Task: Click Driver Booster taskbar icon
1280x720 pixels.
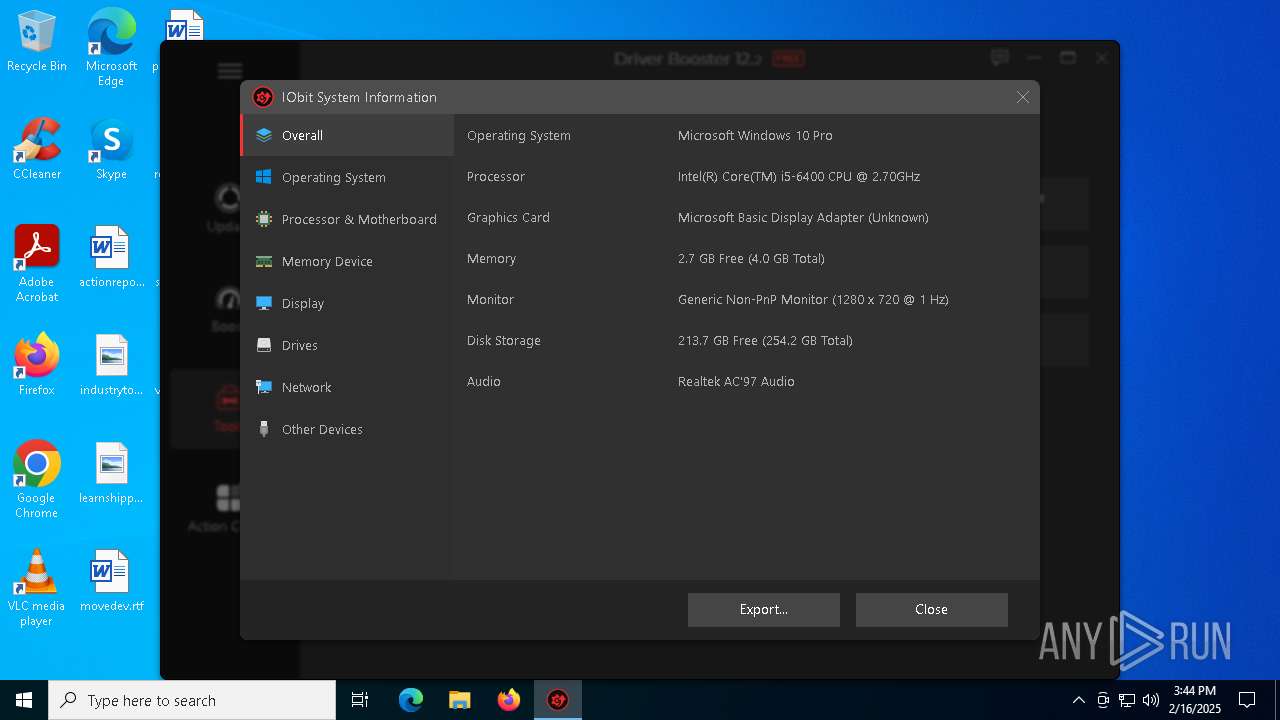Action: [558, 700]
